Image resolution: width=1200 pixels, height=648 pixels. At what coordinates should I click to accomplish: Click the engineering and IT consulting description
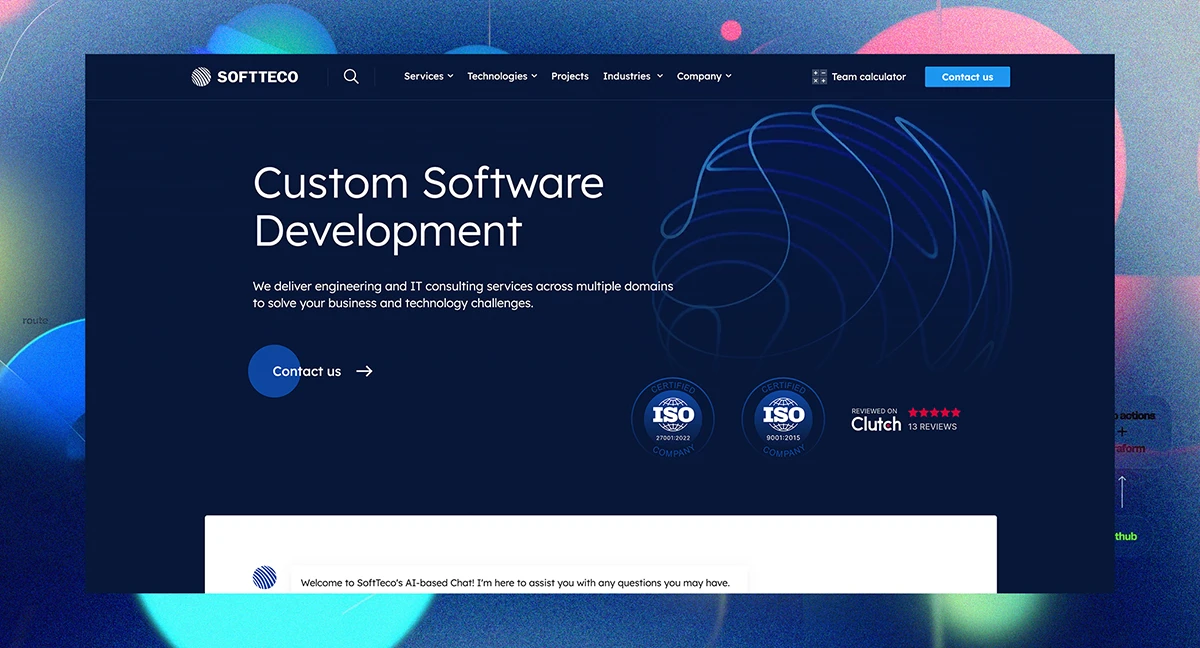click(463, 294)
